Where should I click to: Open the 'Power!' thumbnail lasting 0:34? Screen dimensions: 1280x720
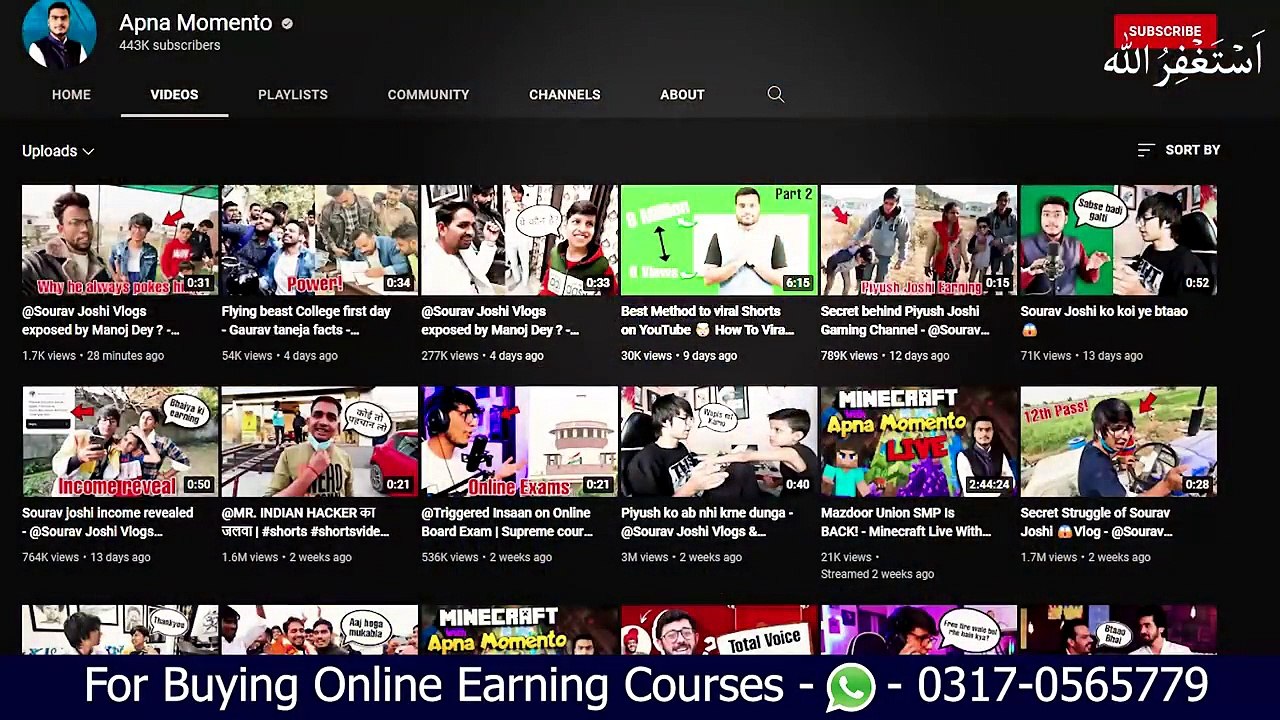[320, 240]
